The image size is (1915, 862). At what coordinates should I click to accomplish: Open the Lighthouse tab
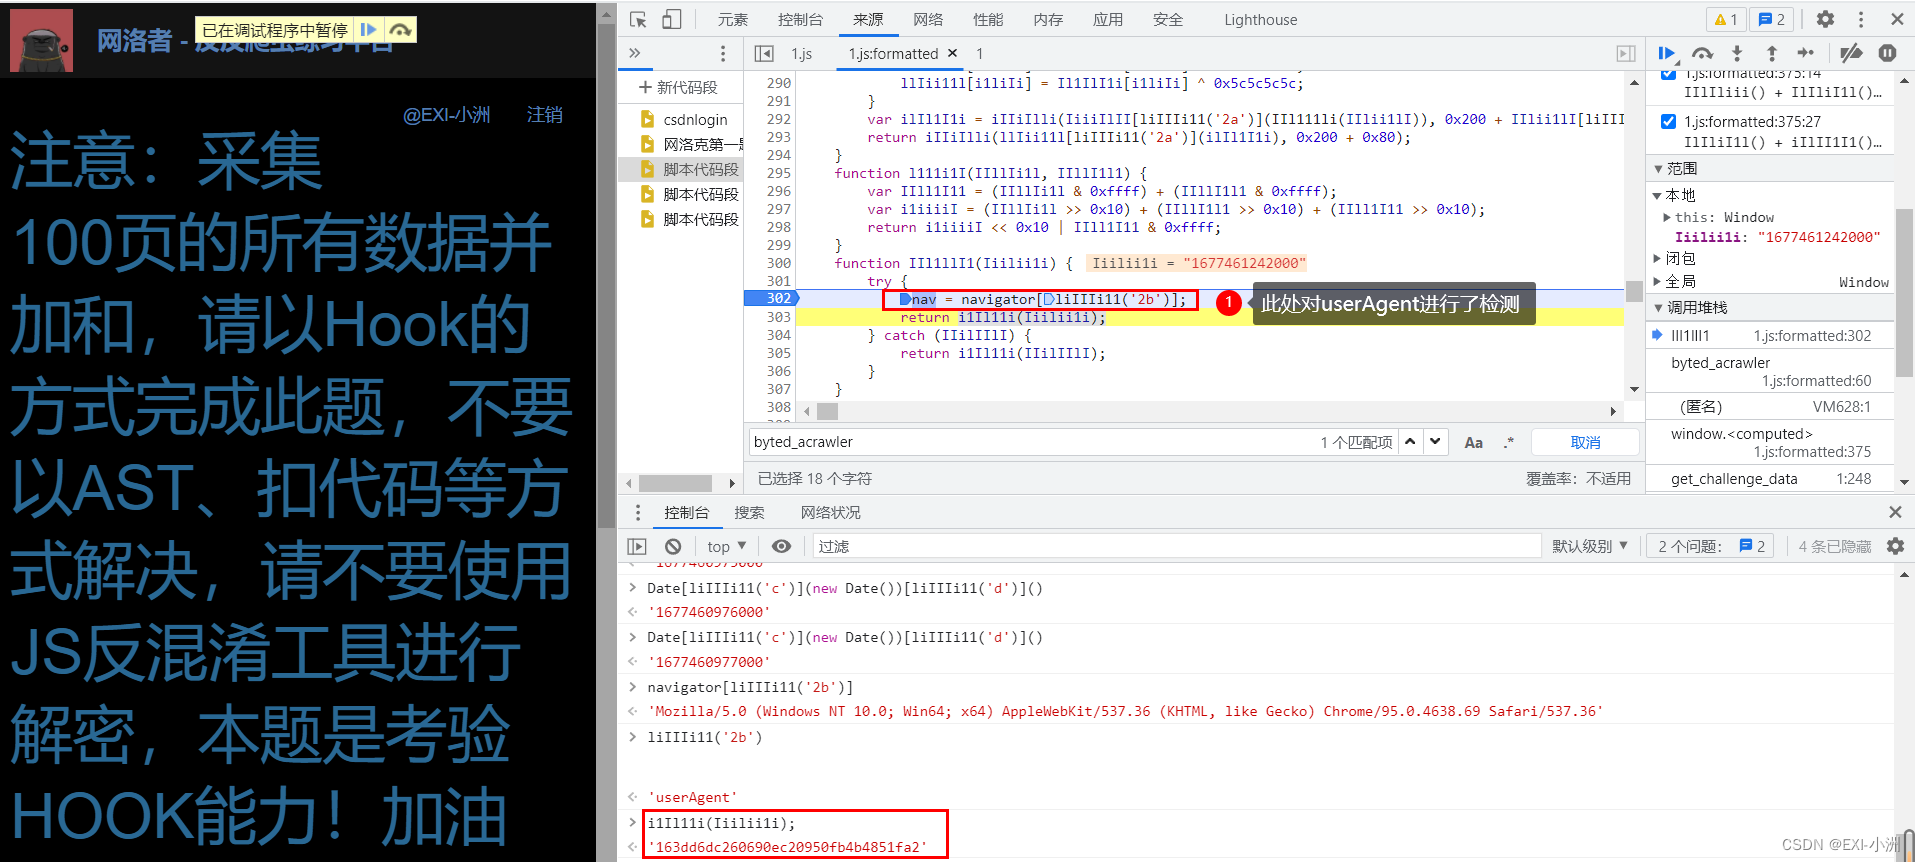pos(1260,19)
